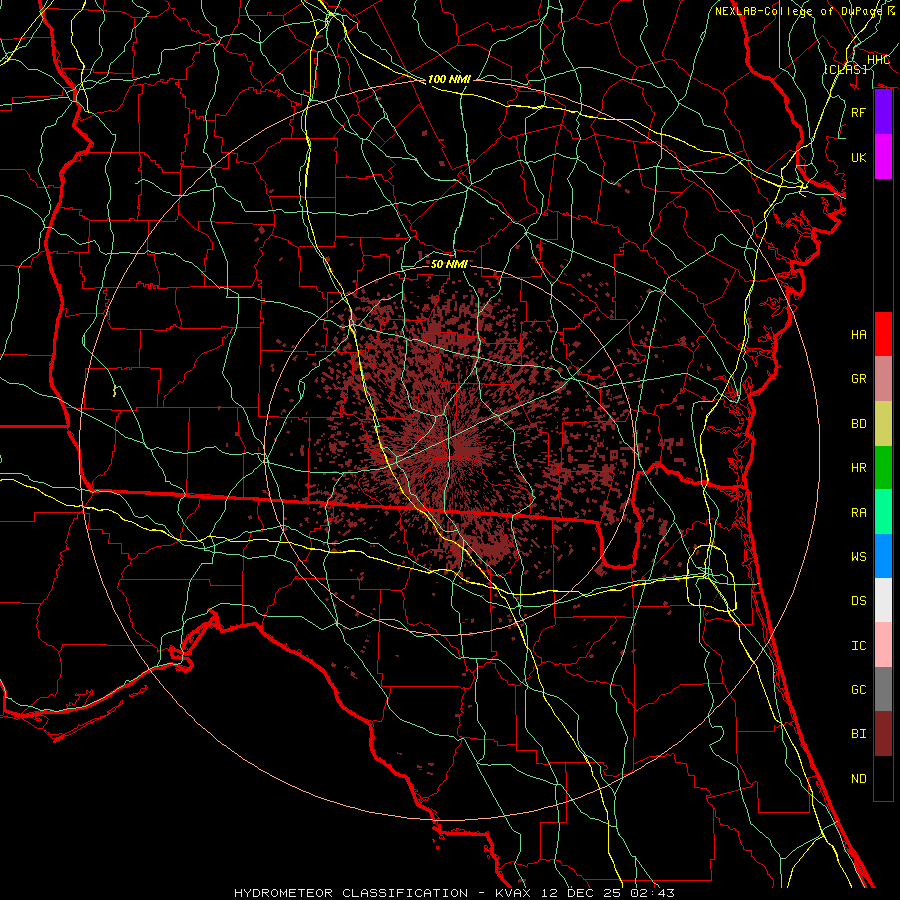This screenshot has height=900, width=900.
Task: Click the HA red legend swatch
Action: click(x=883, y=334)
